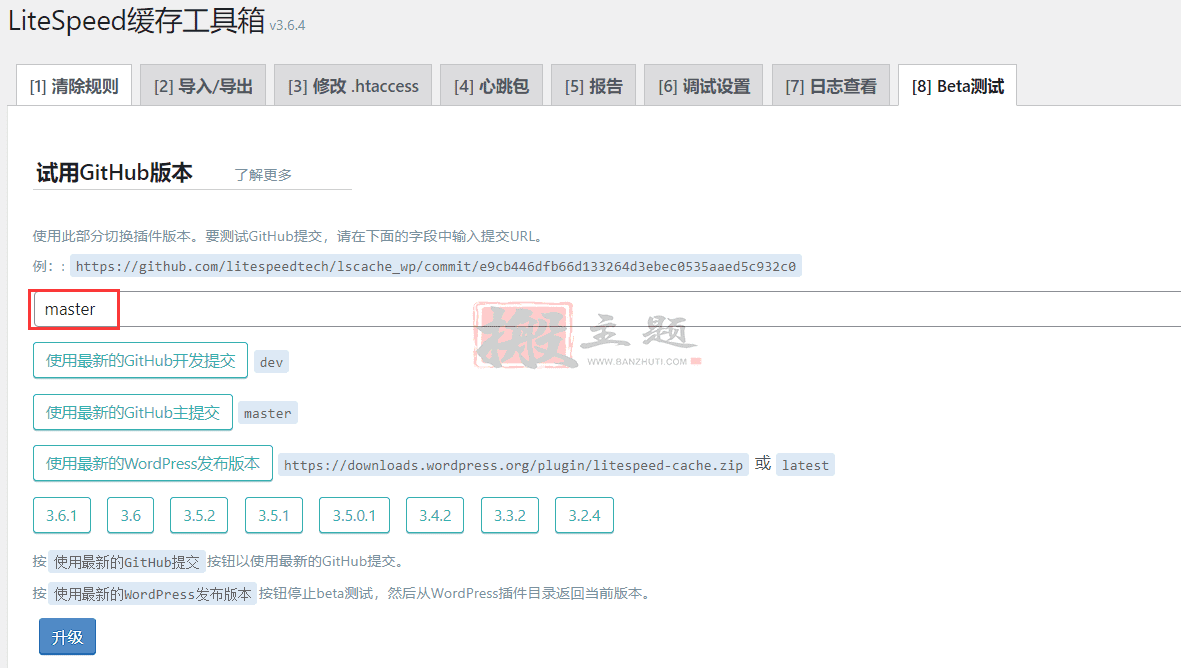
Task: Open the [1] 清除规则 tab
Action: pos(74,86)
